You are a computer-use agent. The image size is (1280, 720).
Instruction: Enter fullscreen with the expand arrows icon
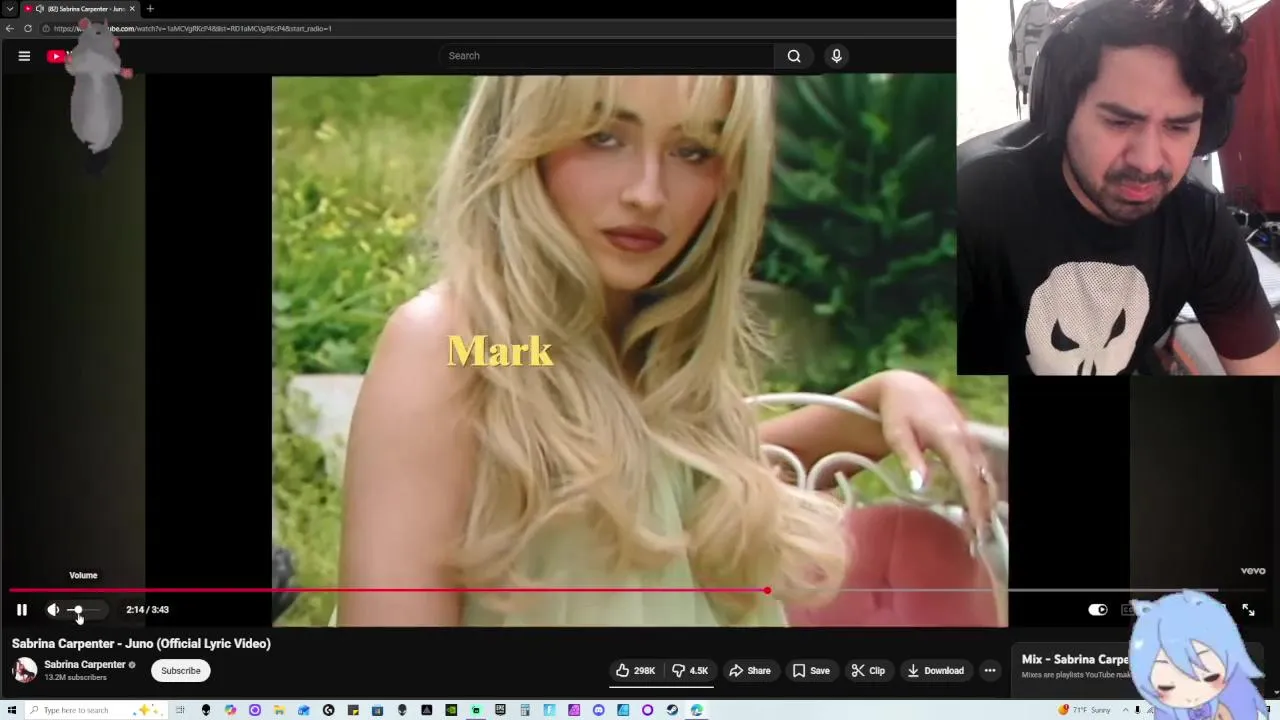[x=1248, y=609]
